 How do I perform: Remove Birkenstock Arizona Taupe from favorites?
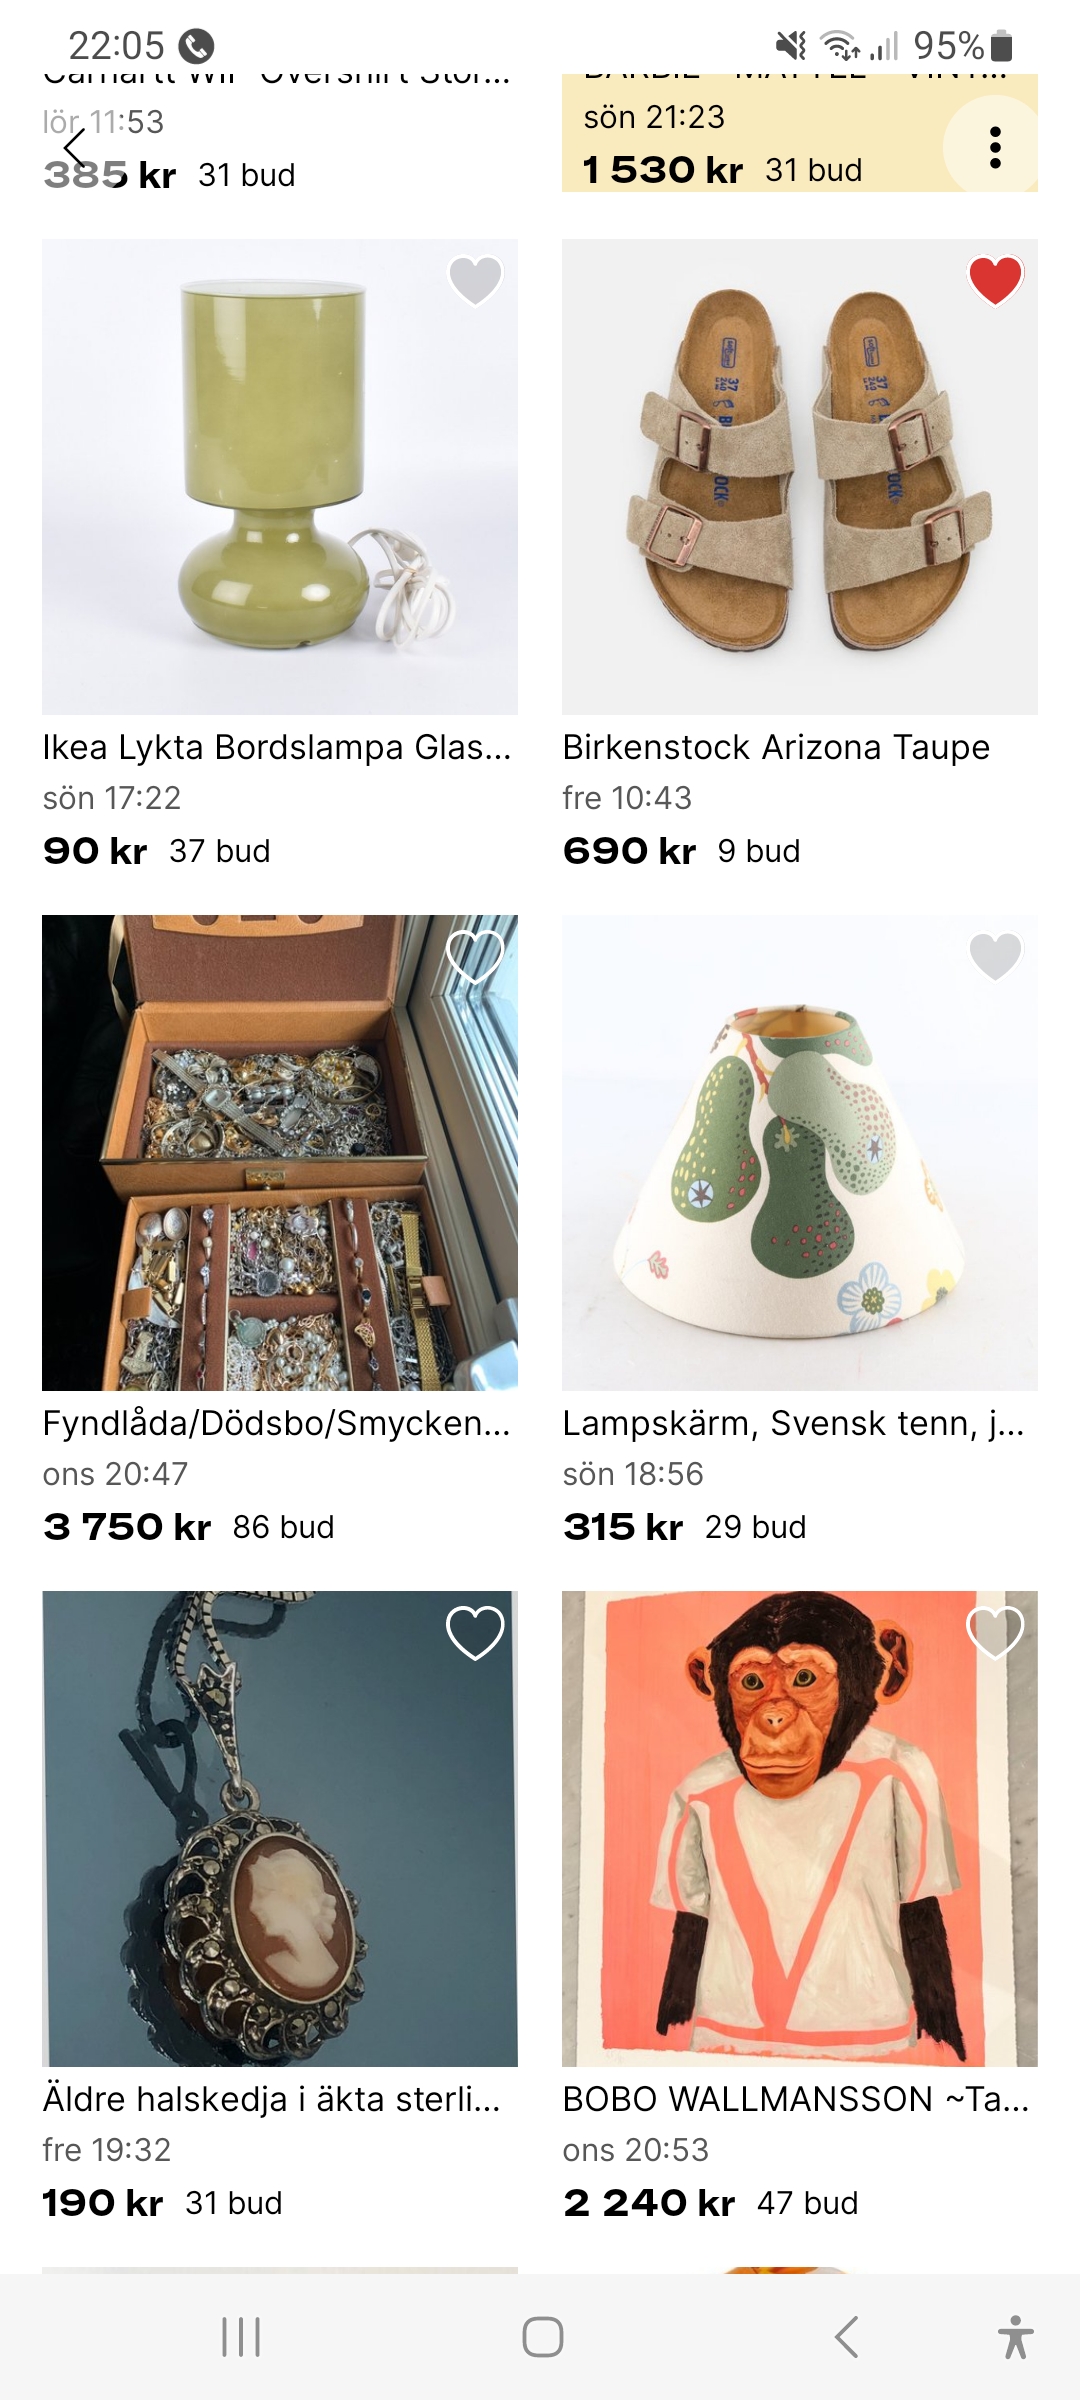(995, 279)
